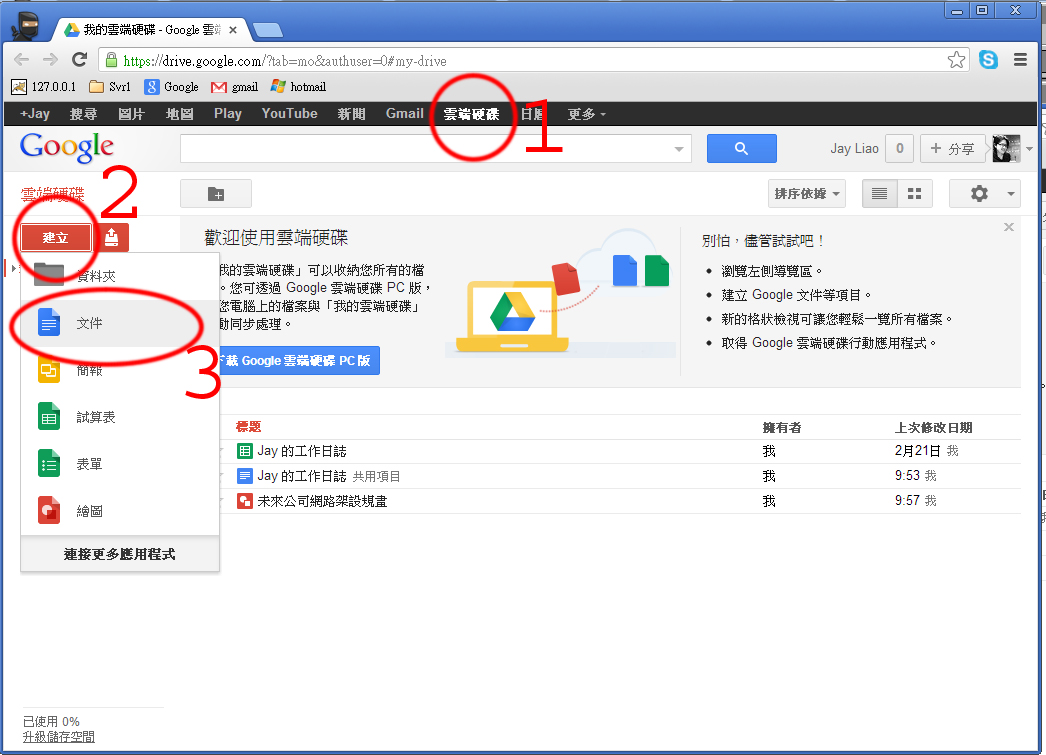Click the red drawing icon for 未來公司網路架設規畫
The width and height of the screenshot is (1046, 755).
245,501
